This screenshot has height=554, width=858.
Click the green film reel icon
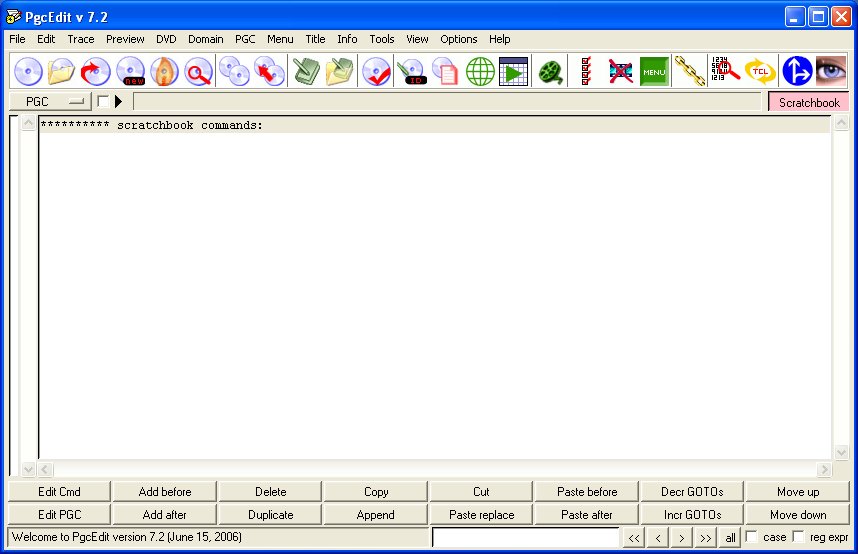(x=550, y=71)
